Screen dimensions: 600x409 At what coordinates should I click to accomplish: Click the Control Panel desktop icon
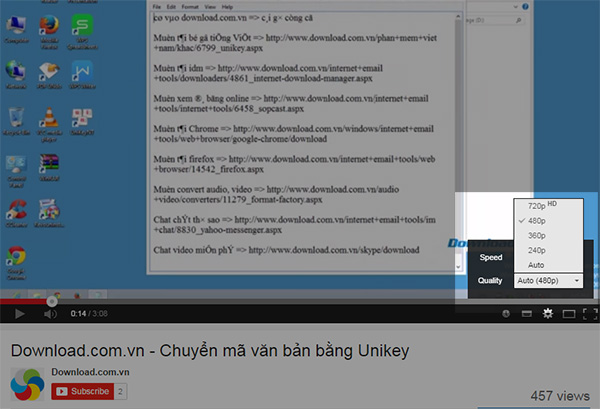click(x=16, y=171)
